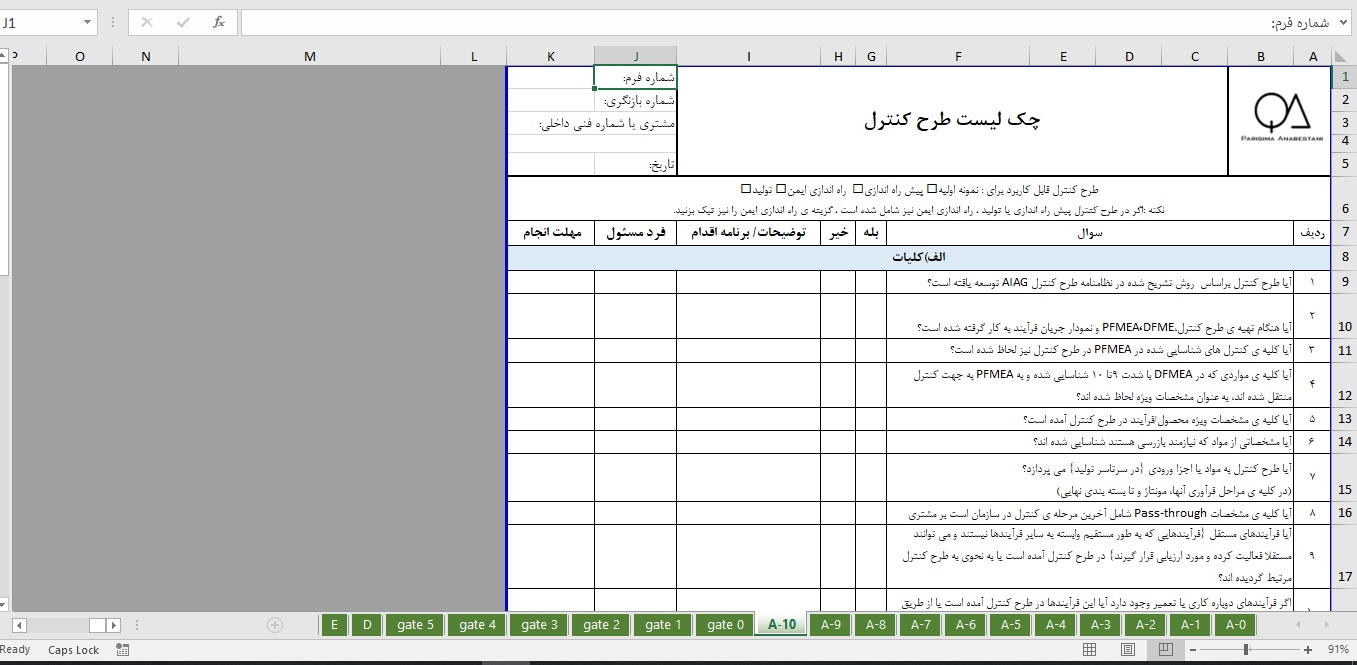The image size is (1357, 665).
Task: Add a new worksheet with the plus icon
Action: 275,625
